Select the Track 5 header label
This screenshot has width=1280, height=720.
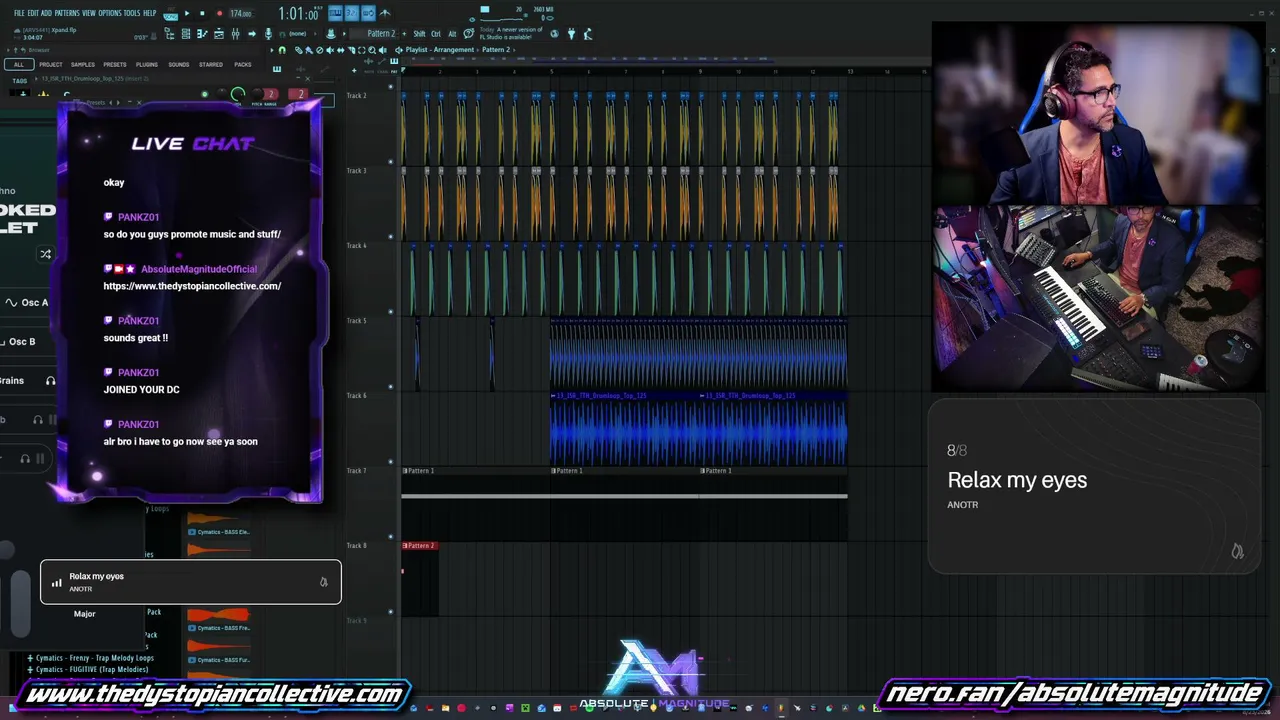(x=356, y=321)
